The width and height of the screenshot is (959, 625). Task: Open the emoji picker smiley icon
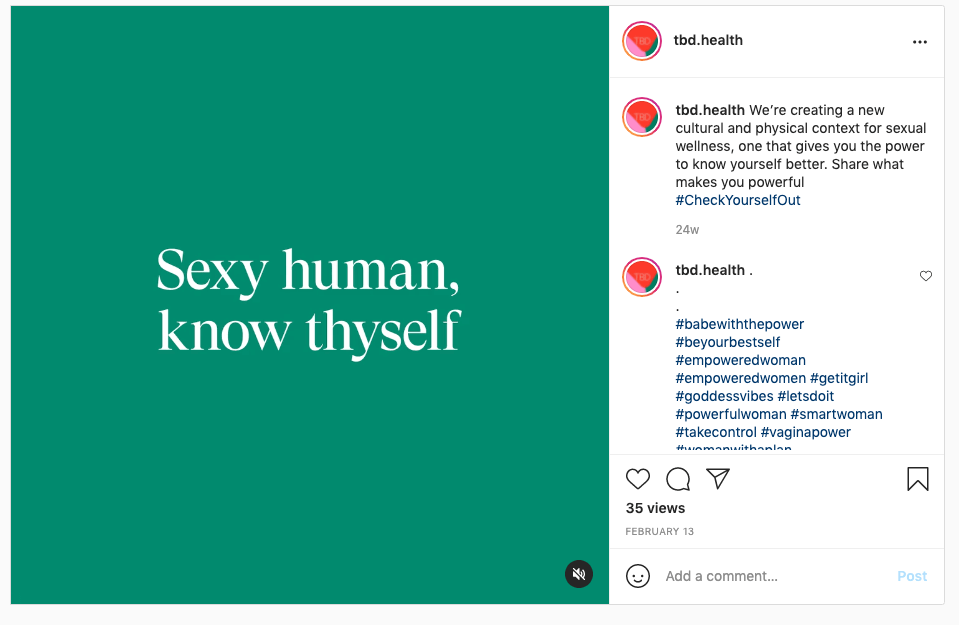point(637,576)
